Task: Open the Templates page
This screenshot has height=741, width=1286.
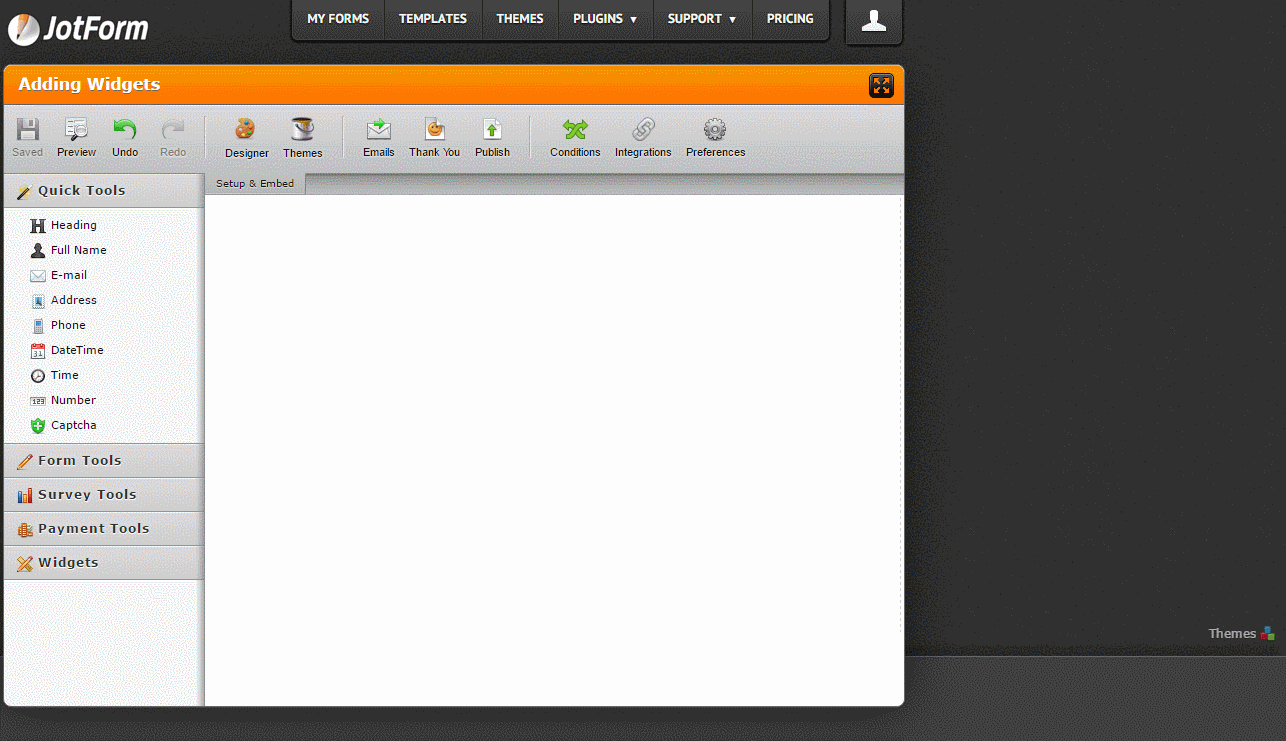Action: tap(433, 19)
